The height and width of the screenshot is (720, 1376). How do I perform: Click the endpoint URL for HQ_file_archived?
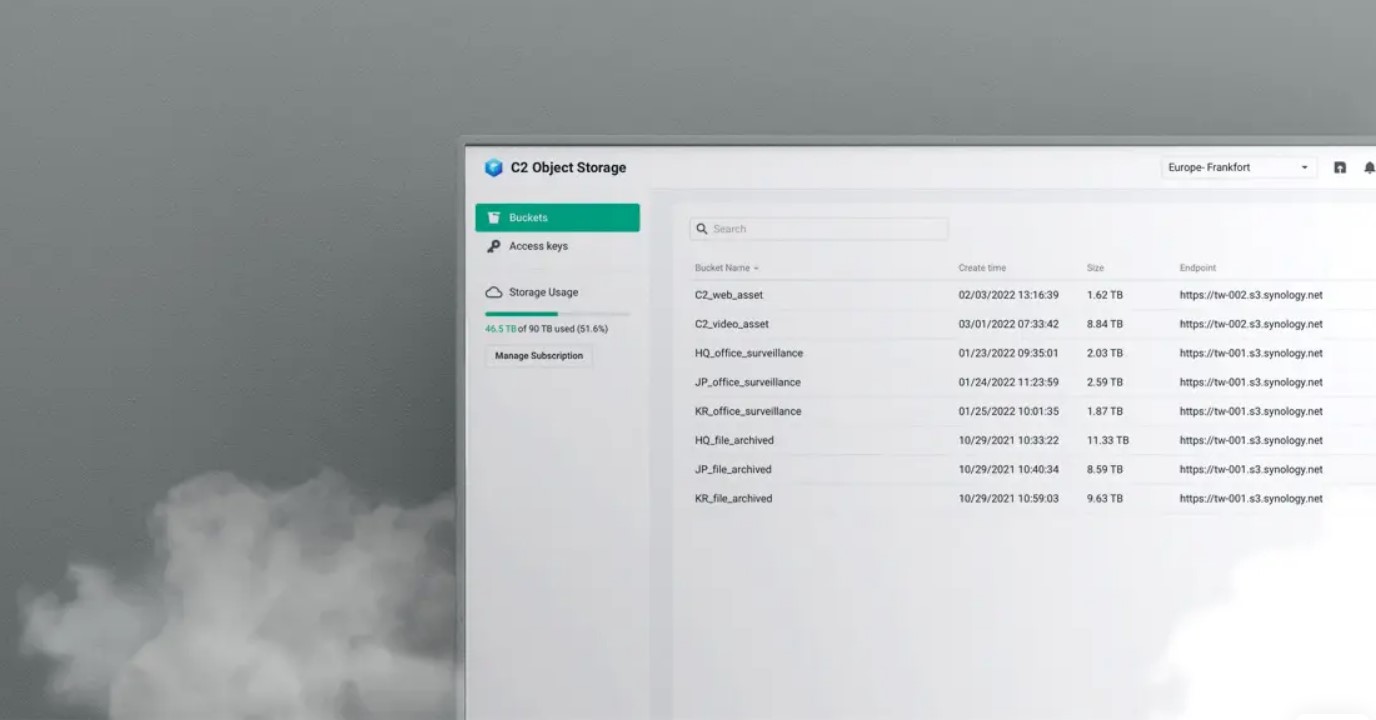tap(1251, 440)
